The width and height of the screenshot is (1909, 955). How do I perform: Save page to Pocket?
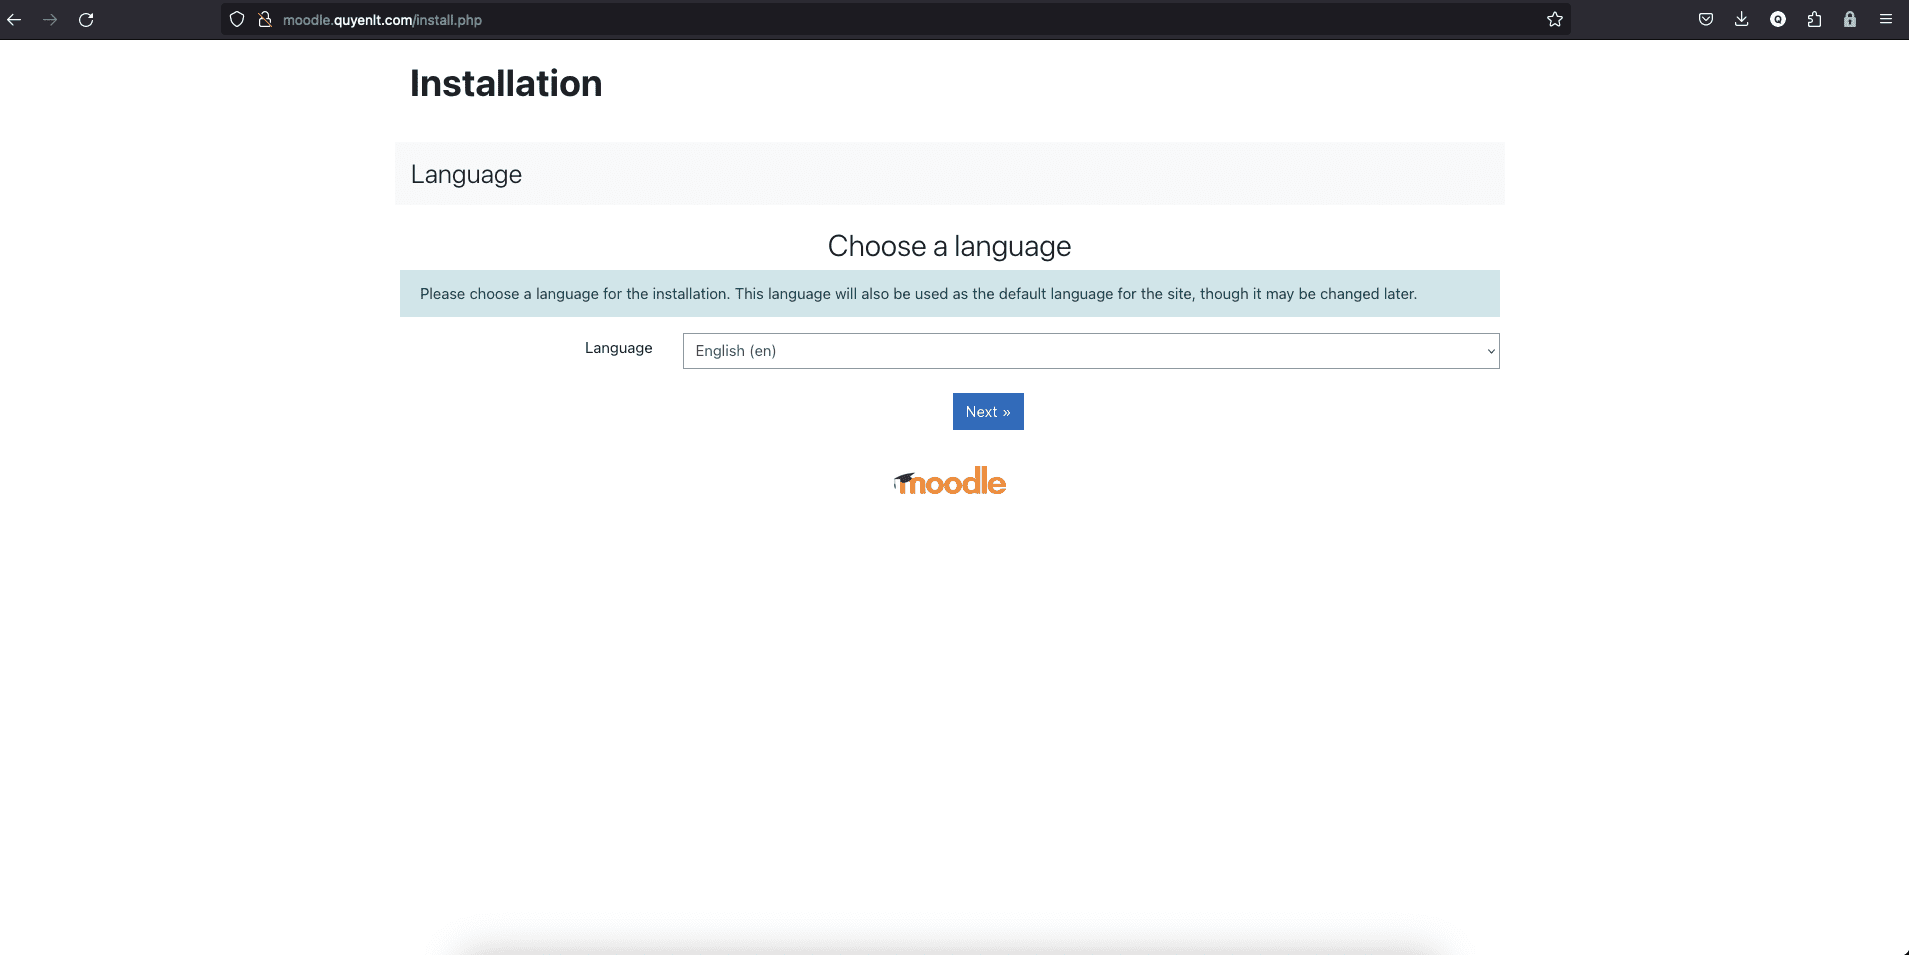(1706, 20)
